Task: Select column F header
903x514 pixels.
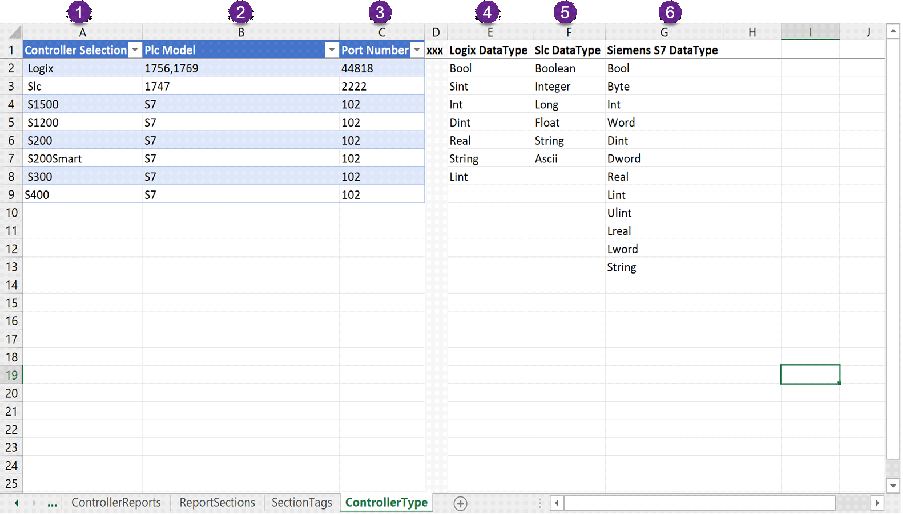Action: (569, 33)
